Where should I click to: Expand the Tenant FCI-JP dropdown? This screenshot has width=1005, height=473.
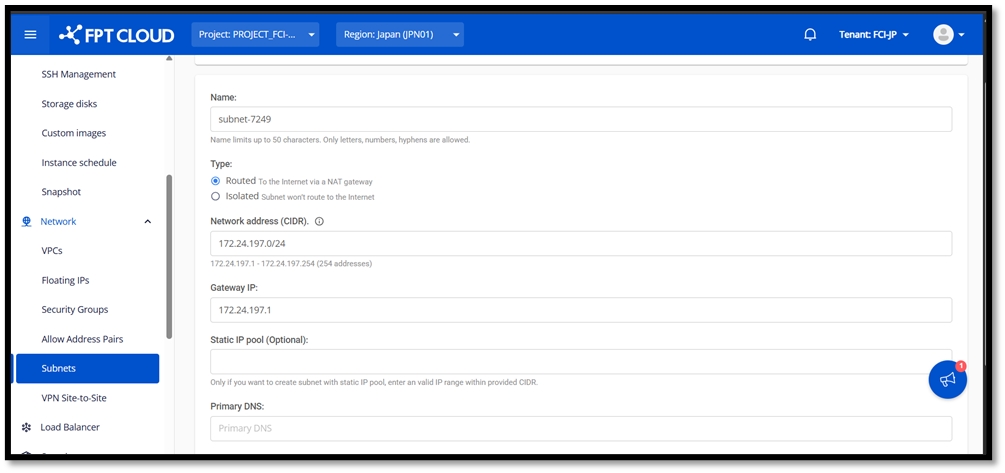873,35
